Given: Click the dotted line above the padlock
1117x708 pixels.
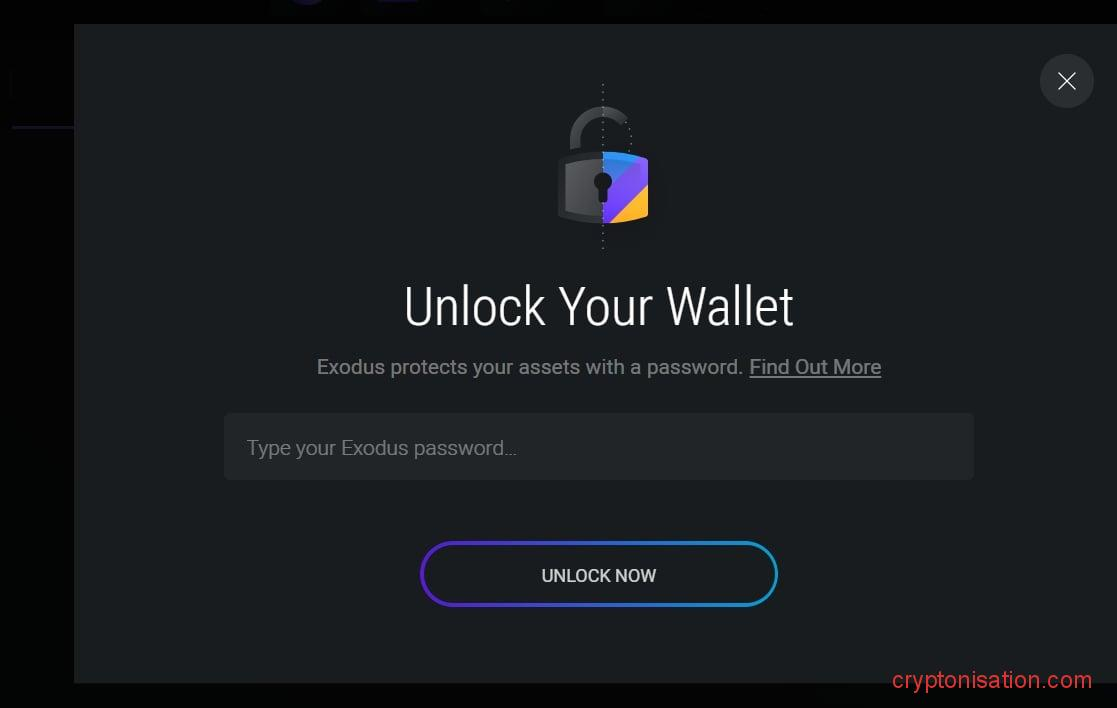Looking at the screenshot, I should click(x=603, y=94).
